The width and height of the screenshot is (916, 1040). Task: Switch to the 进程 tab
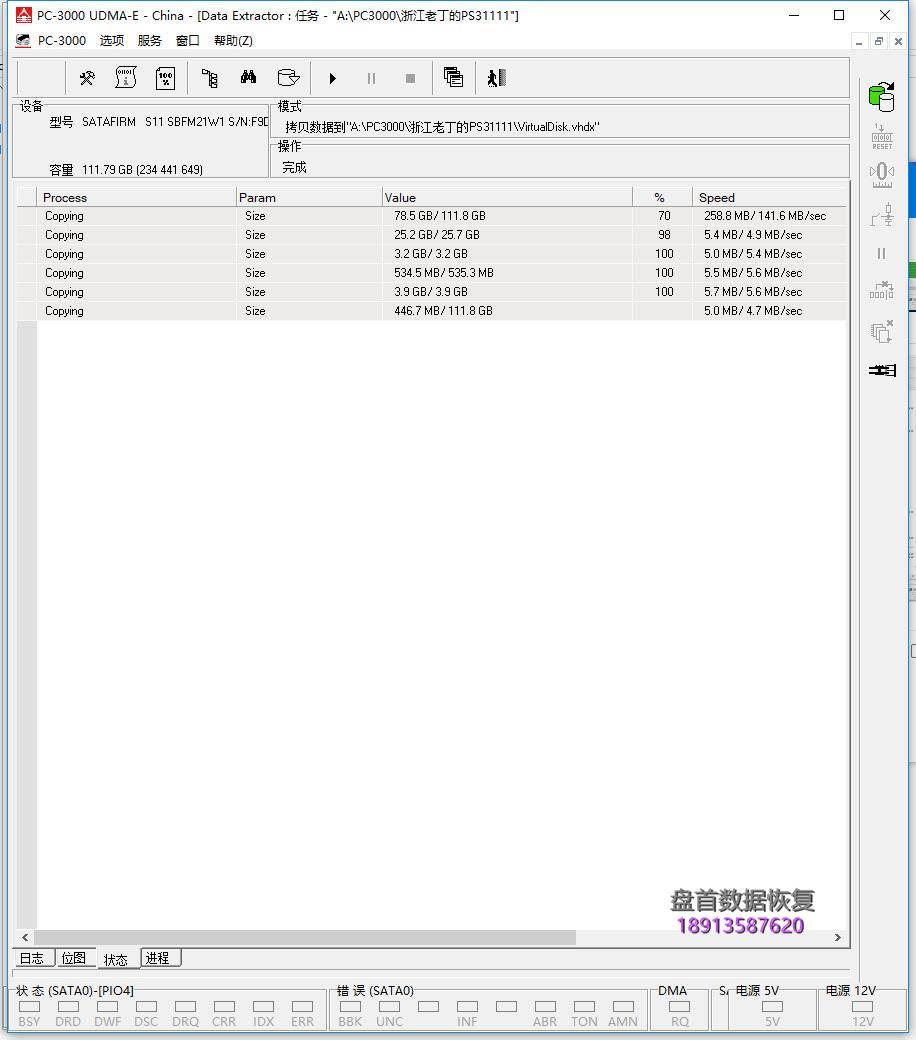158,958
